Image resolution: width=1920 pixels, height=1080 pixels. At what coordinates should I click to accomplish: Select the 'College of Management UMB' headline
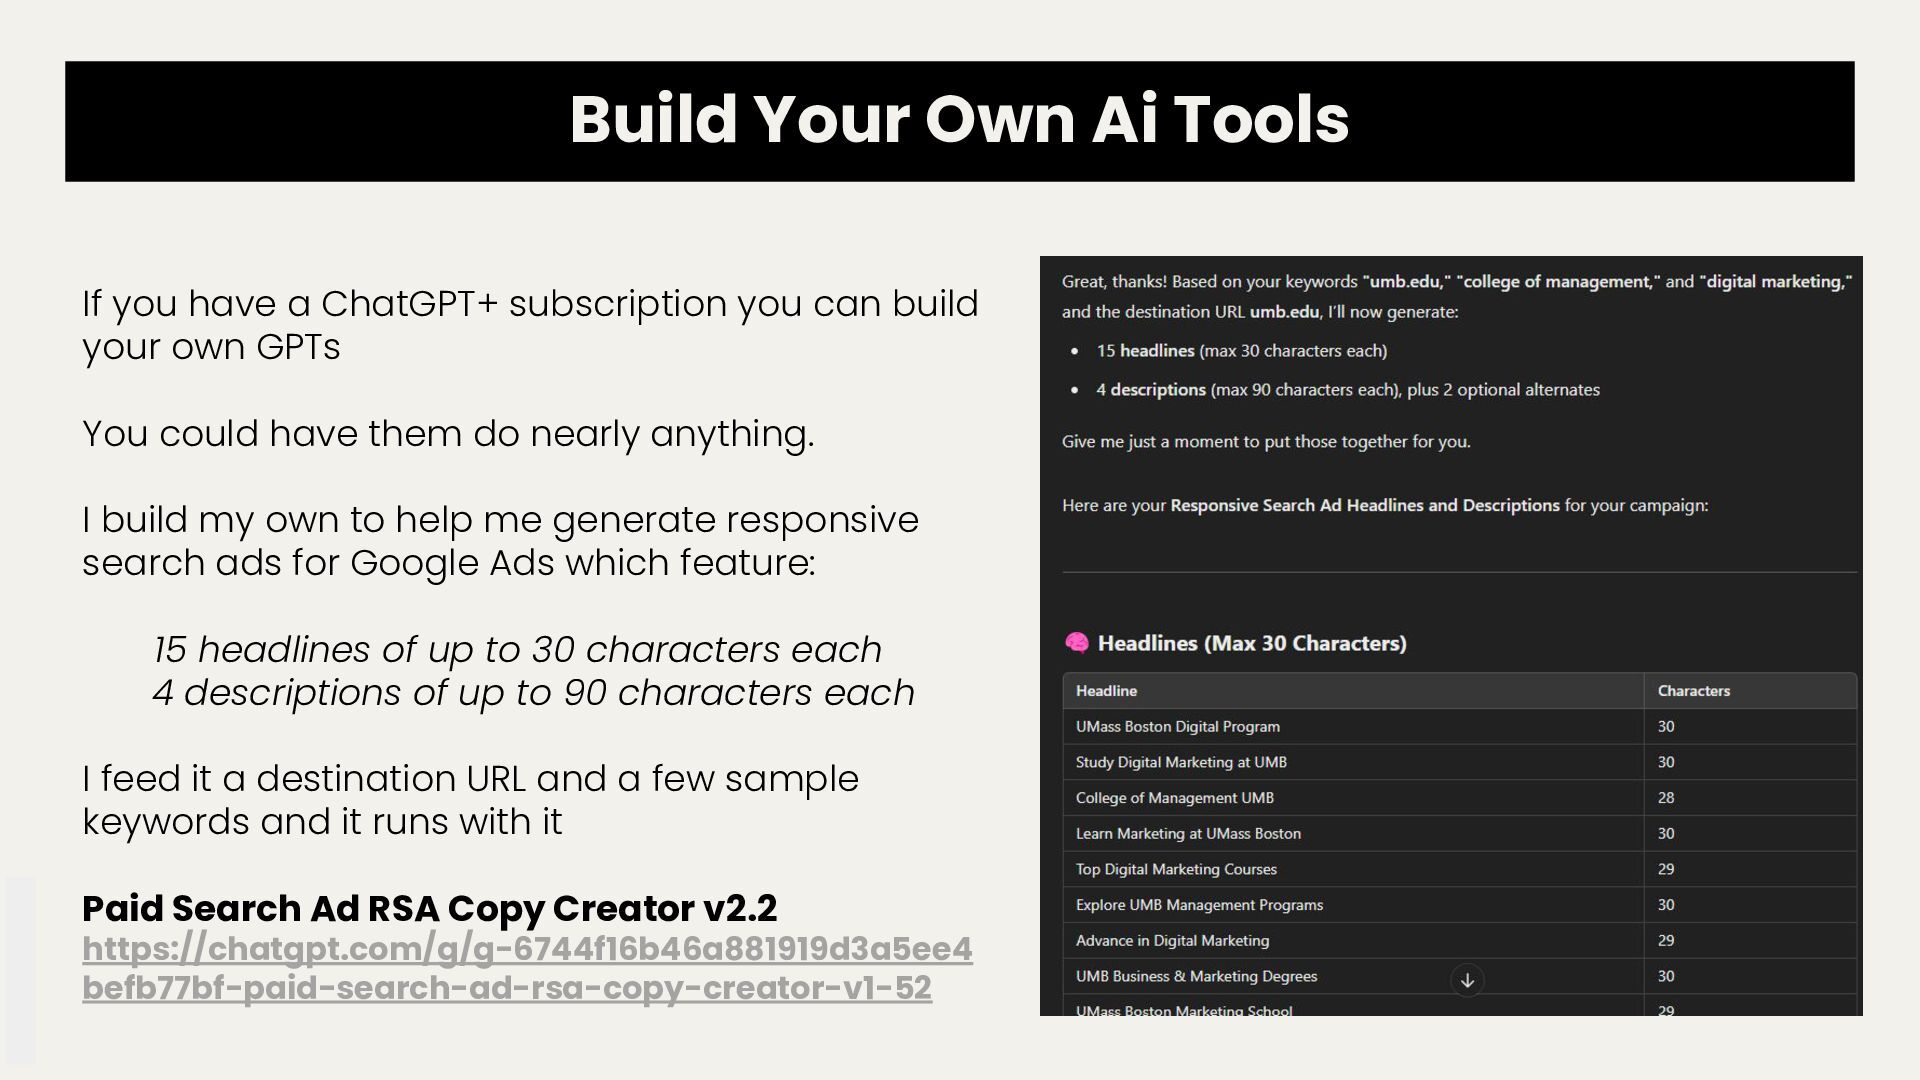click(1174, 798)
